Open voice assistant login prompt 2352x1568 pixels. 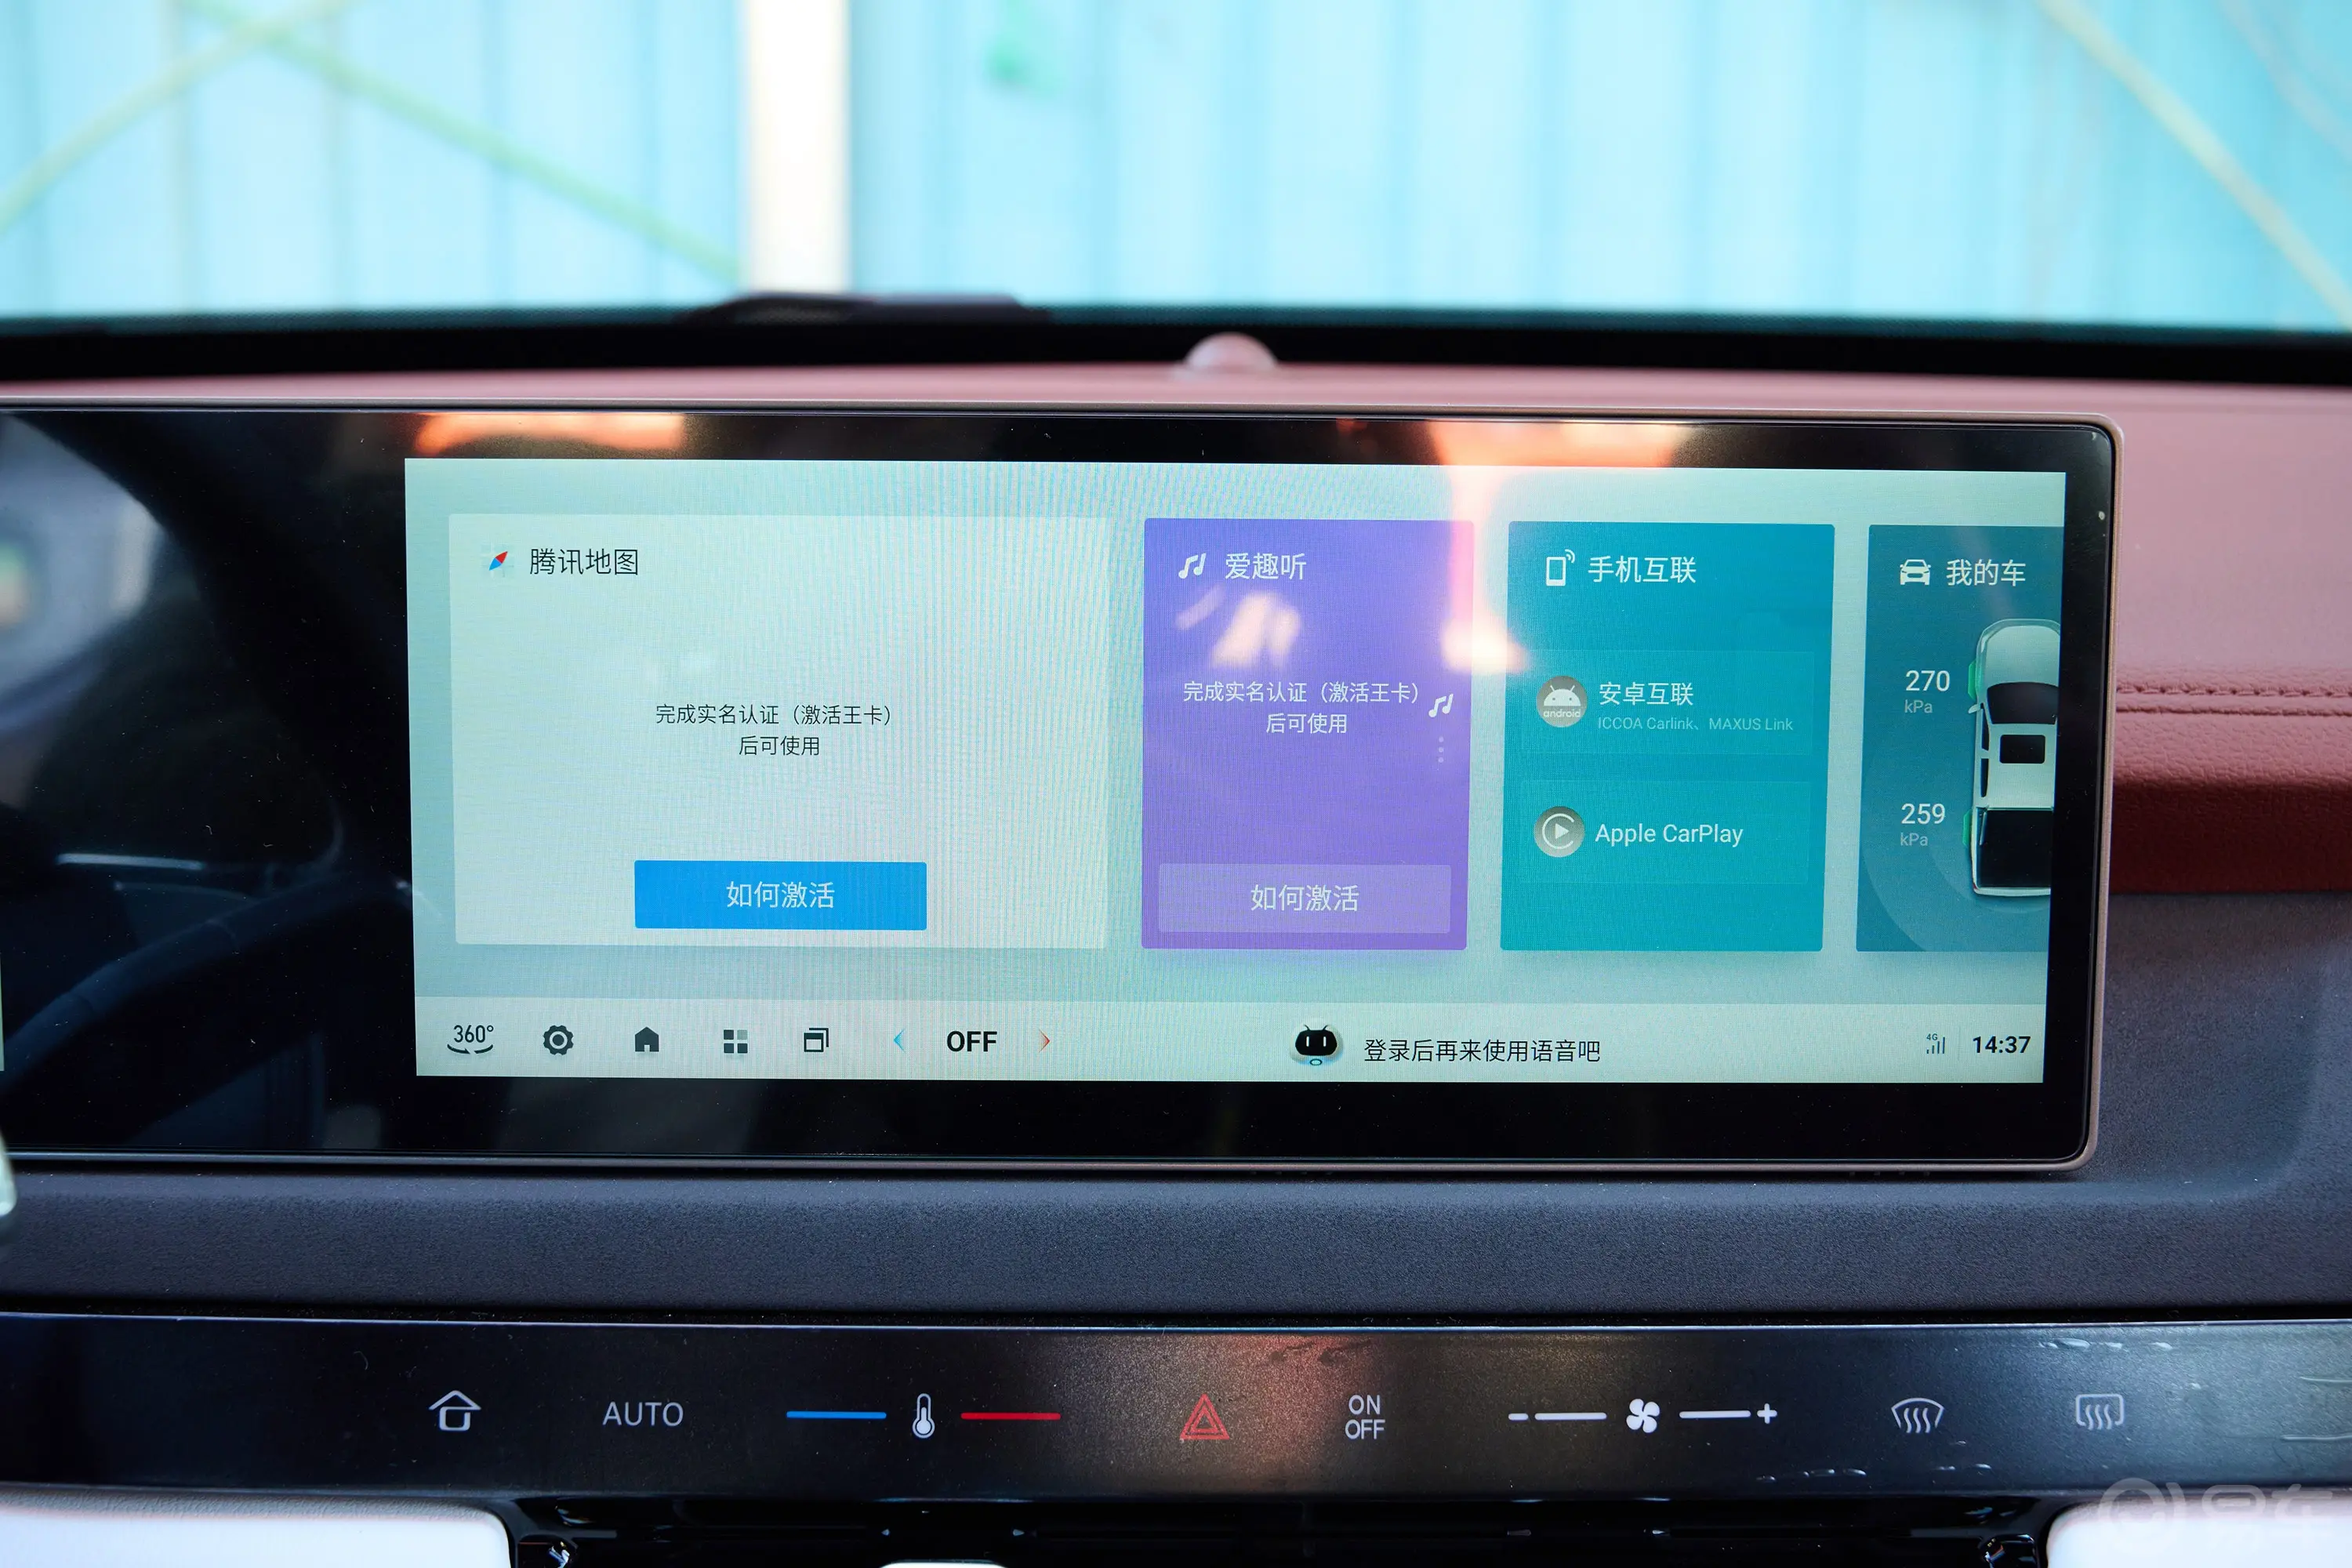tap(1435, 1041)
